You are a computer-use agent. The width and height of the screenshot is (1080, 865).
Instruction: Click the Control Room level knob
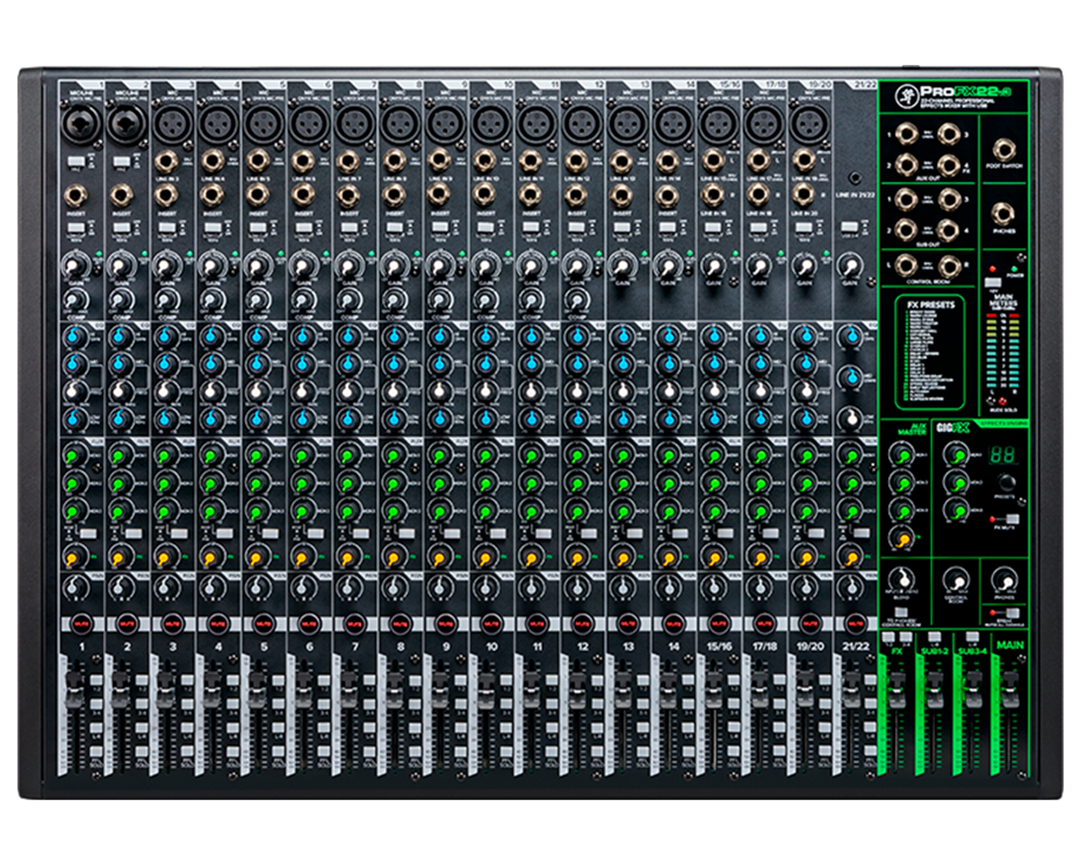(955, 581)
